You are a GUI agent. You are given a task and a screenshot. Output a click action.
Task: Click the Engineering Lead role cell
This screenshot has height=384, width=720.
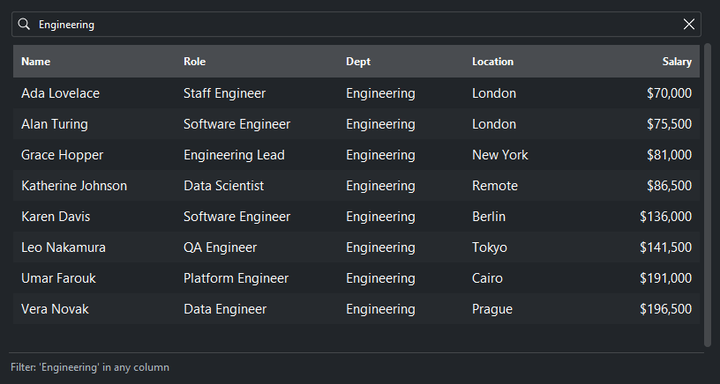[x=234, y=155]
